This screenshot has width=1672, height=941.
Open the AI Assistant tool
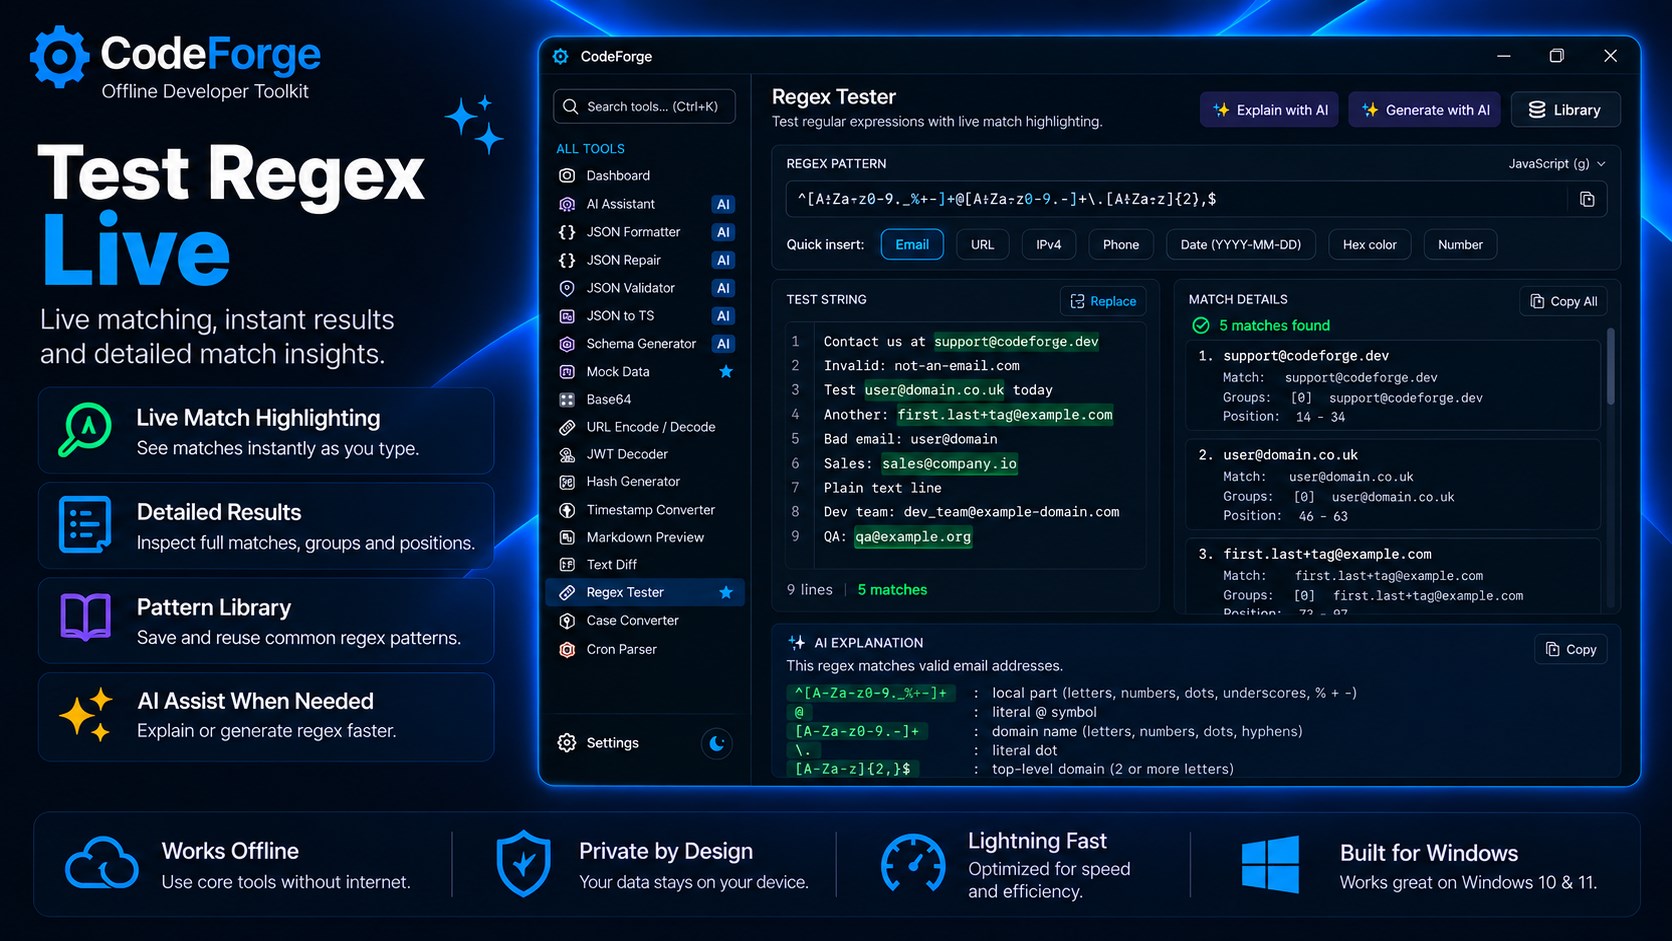(645, 204)
